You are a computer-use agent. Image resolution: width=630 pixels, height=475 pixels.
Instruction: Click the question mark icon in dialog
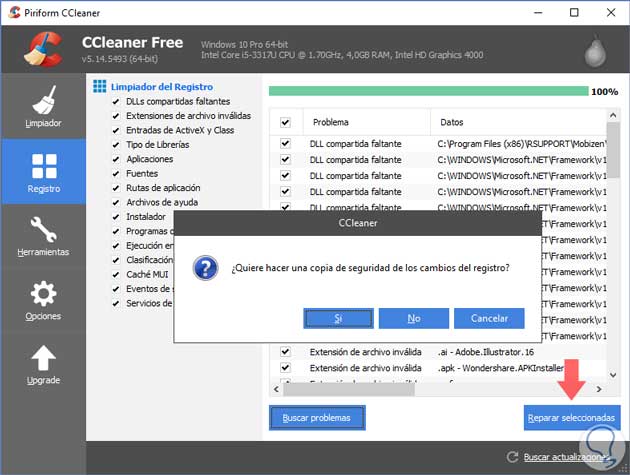pos(205,268)
